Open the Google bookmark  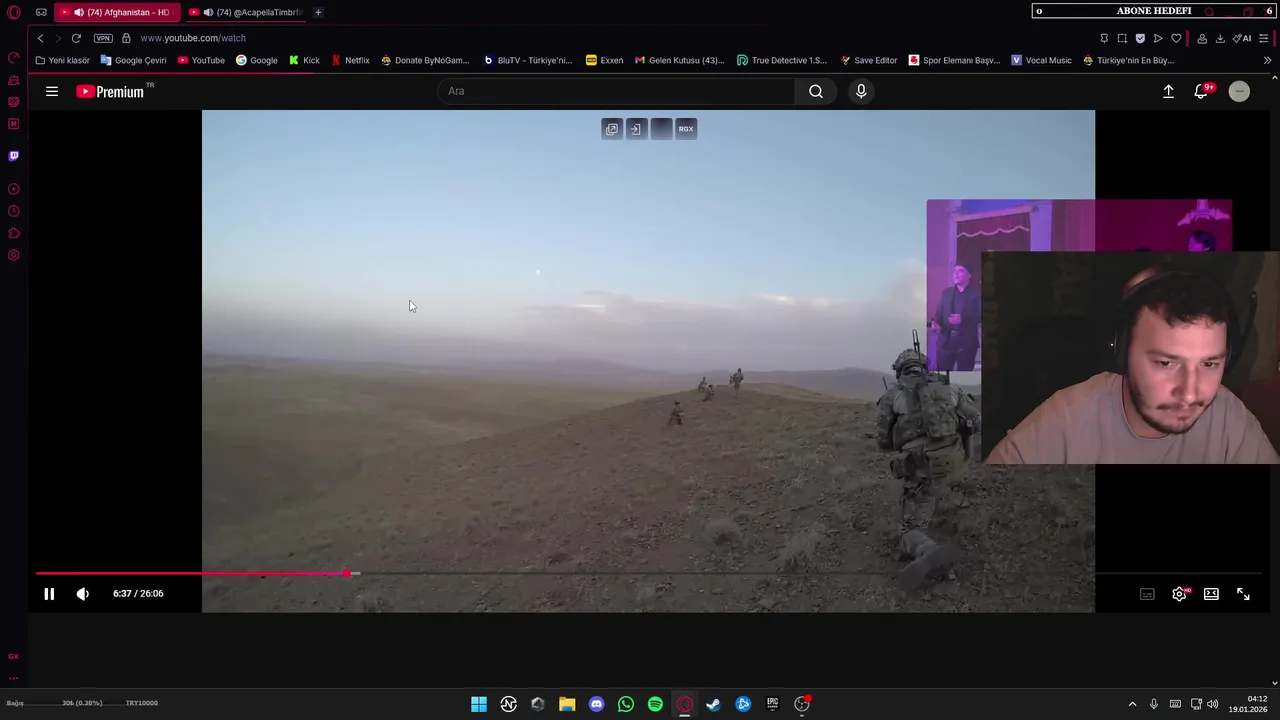[257, 60]
